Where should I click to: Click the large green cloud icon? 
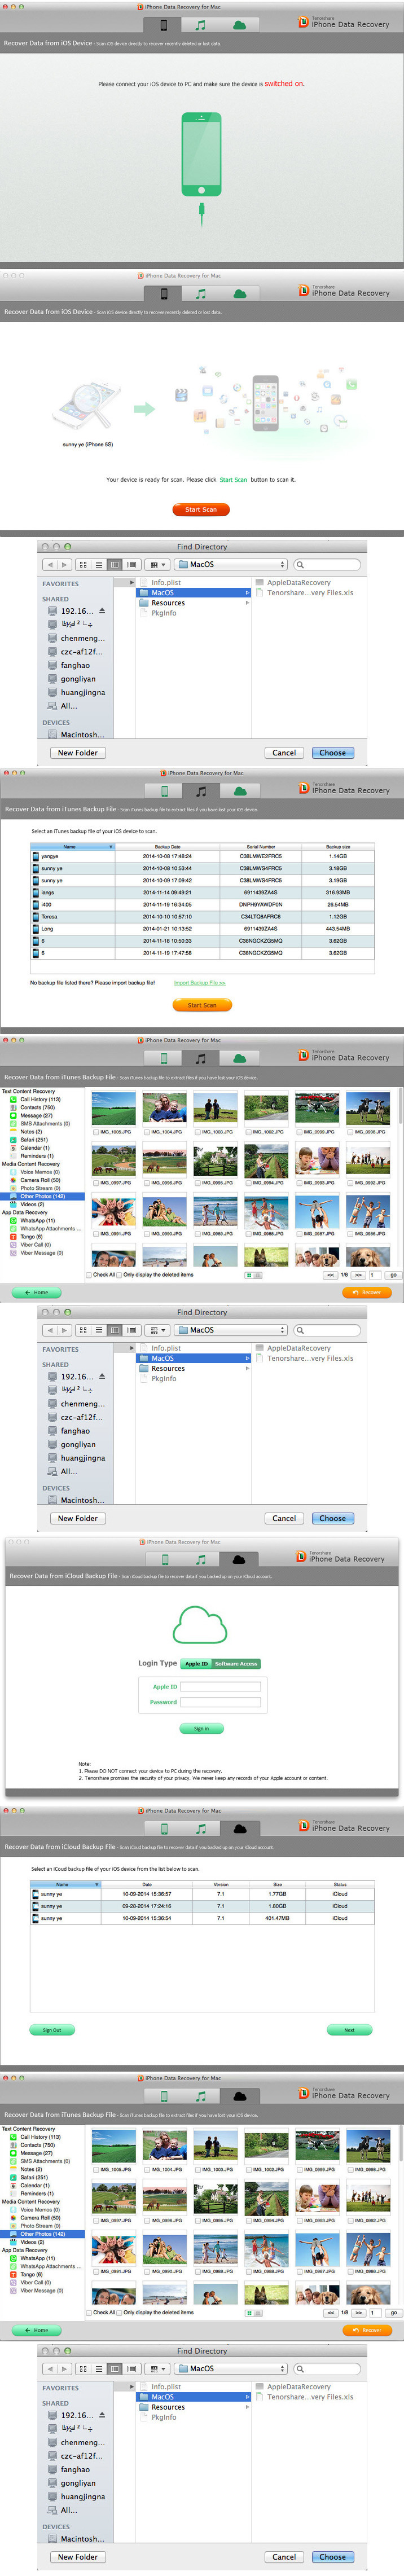(200, 1625)
